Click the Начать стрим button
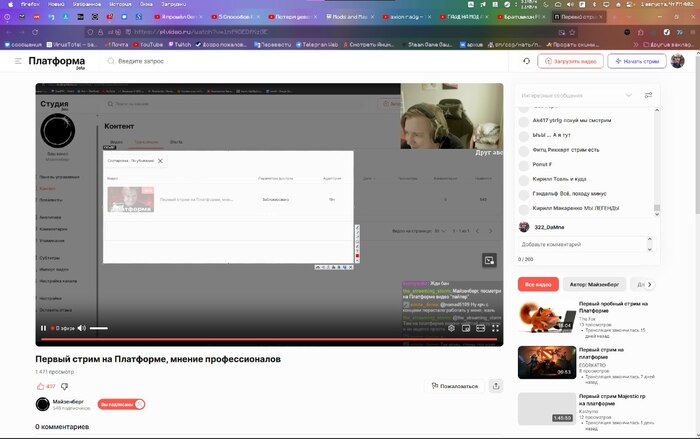The height and width of the screenshot is (439, 700). pos(637,61)
